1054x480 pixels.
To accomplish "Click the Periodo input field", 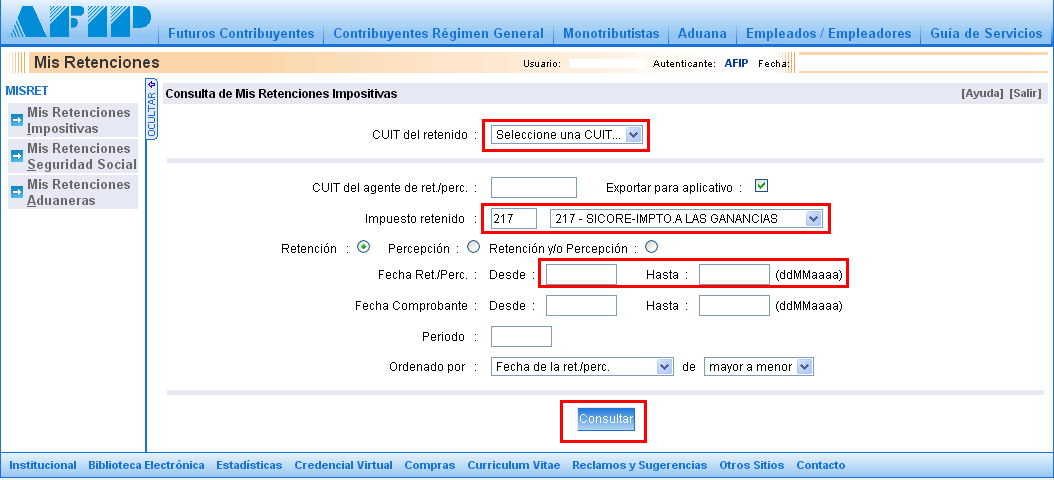I will [521, 337].
